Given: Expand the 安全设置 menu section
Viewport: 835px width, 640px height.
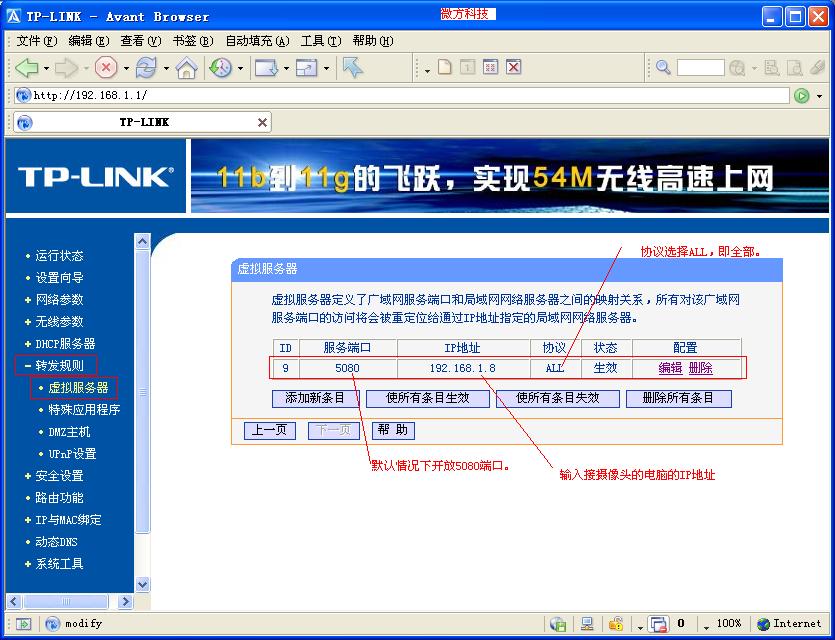Looking at the screenshot, I should 28,476.
